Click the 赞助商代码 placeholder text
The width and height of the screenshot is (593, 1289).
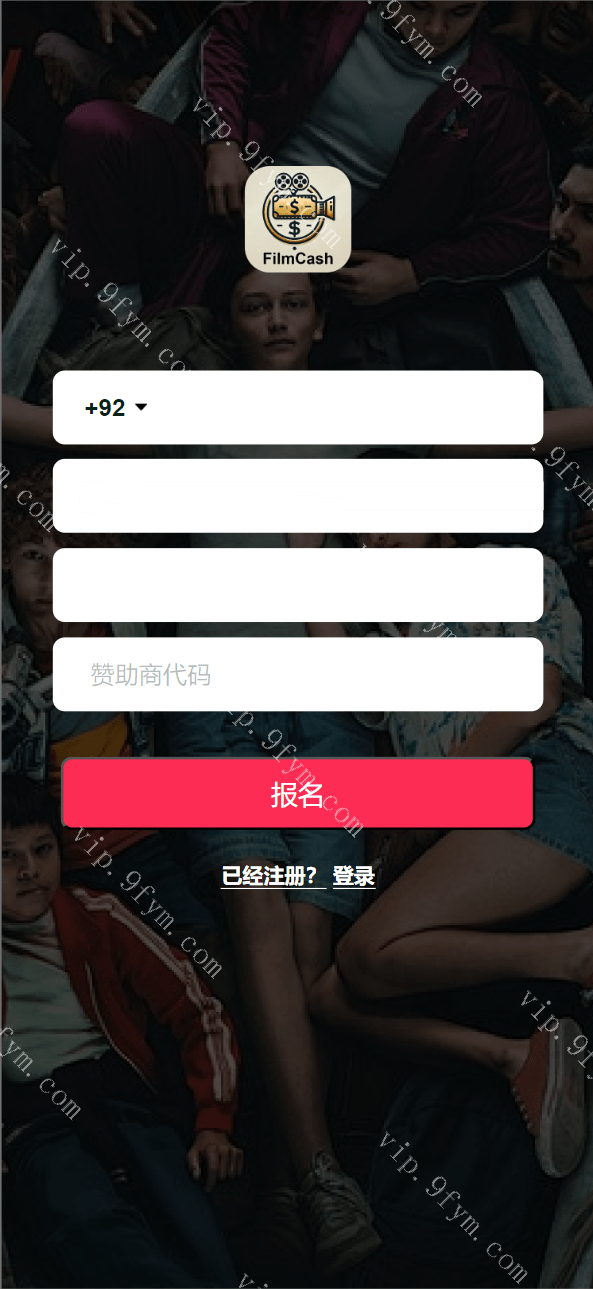click(151, 675)
